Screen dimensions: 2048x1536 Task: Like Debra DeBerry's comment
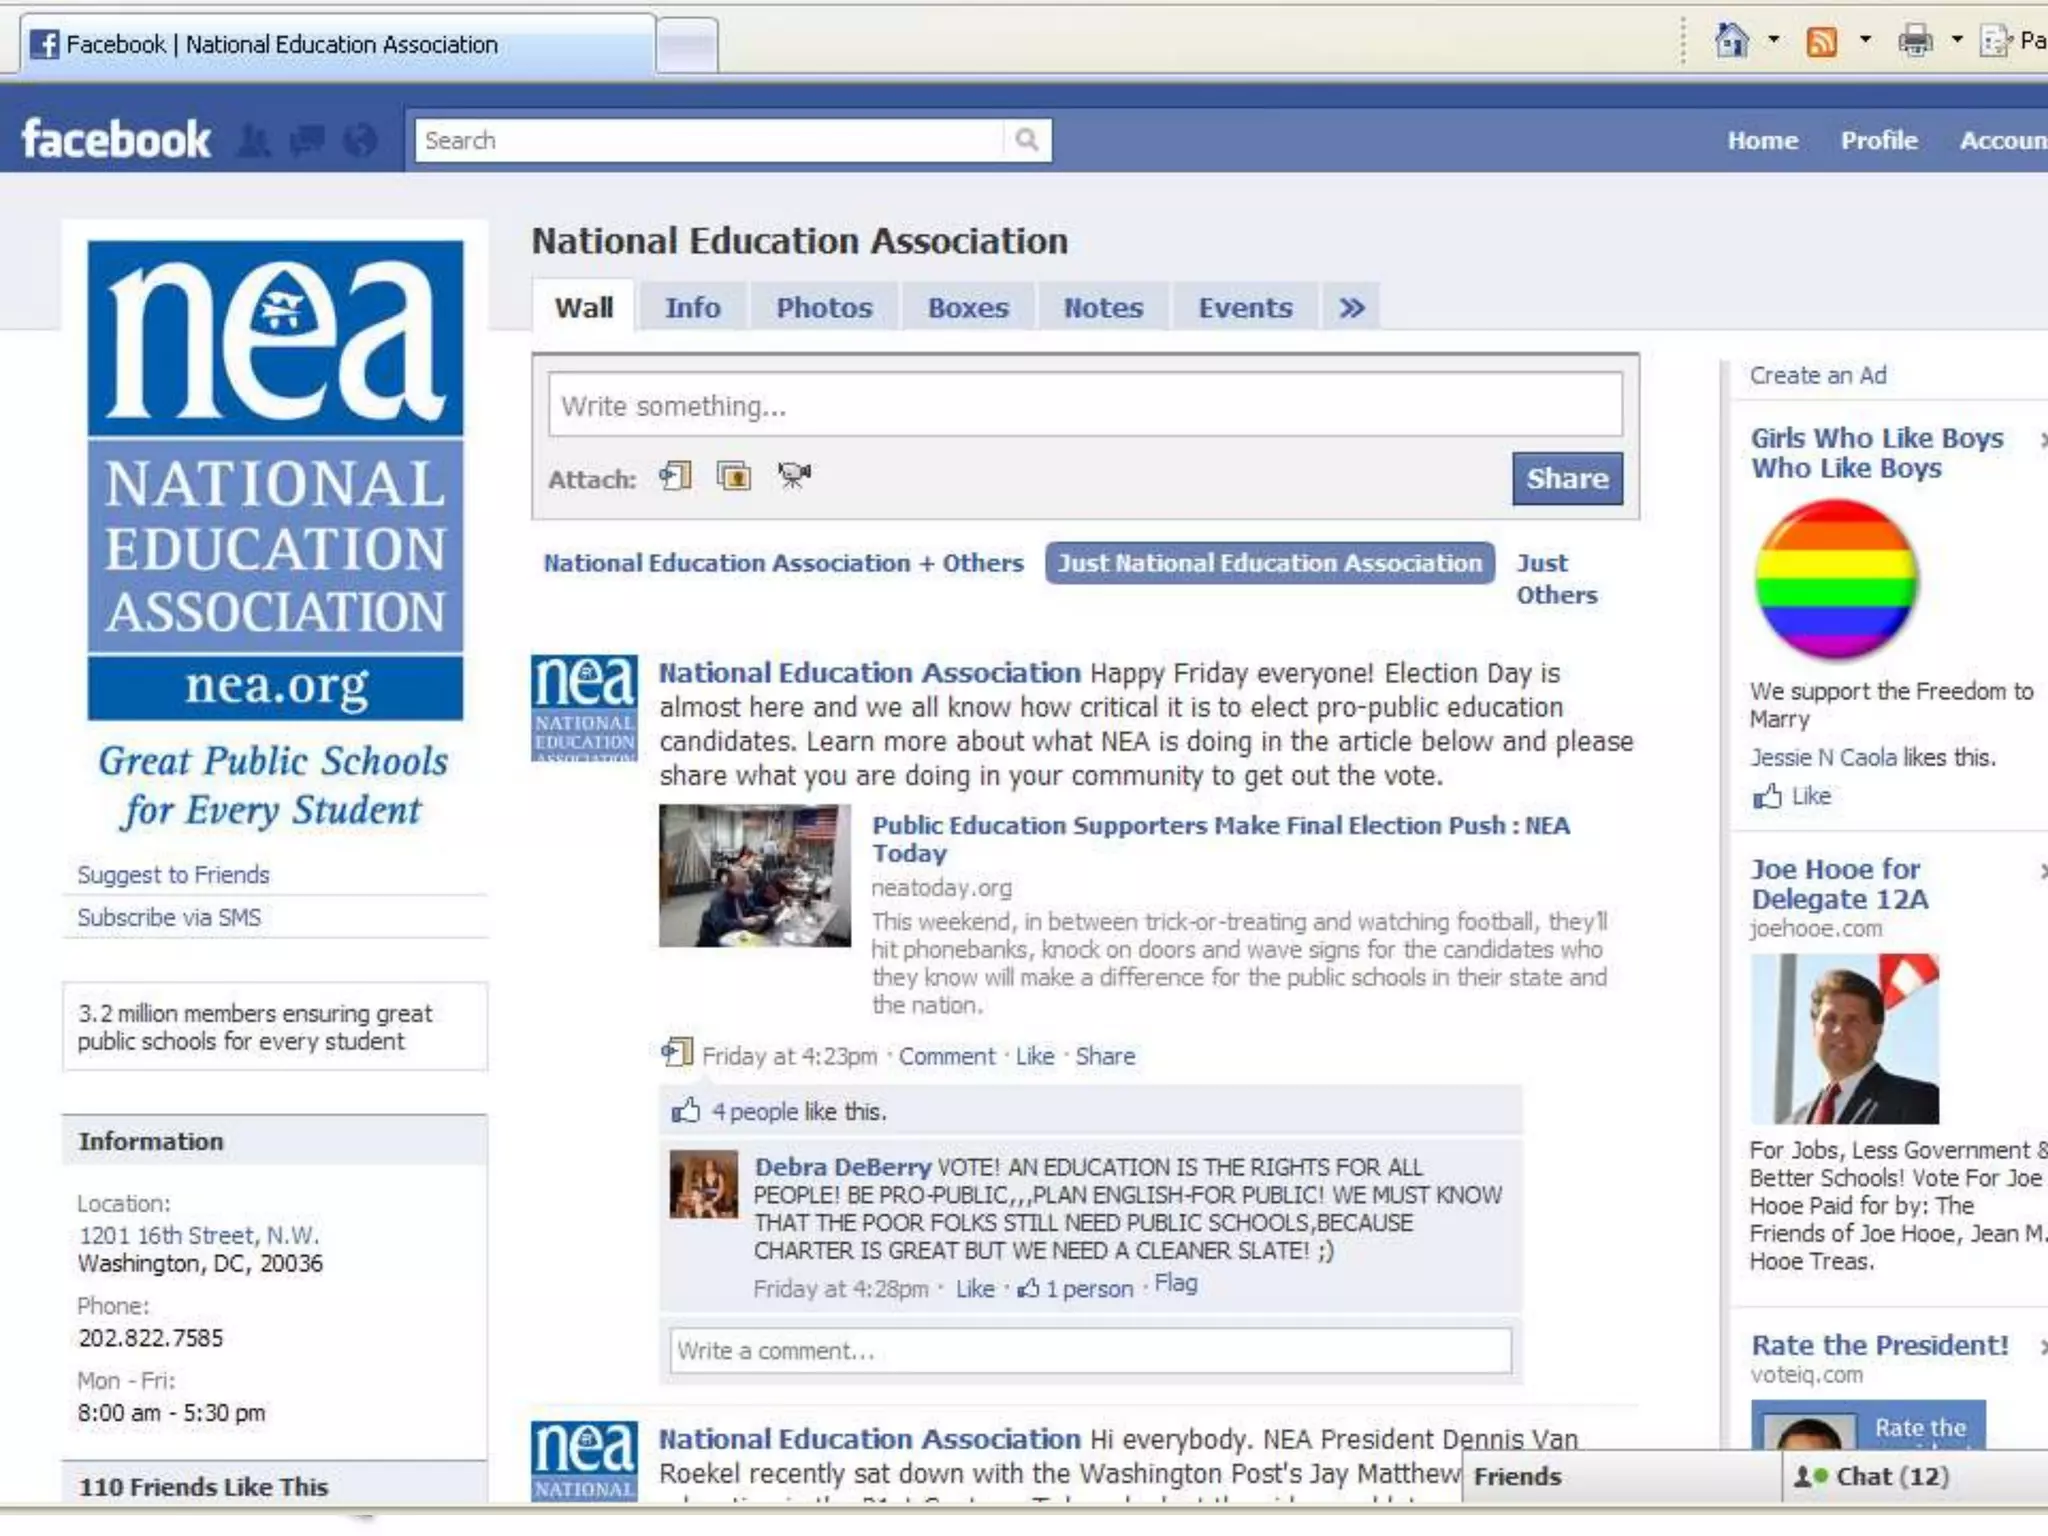[x=975, y=1289]
